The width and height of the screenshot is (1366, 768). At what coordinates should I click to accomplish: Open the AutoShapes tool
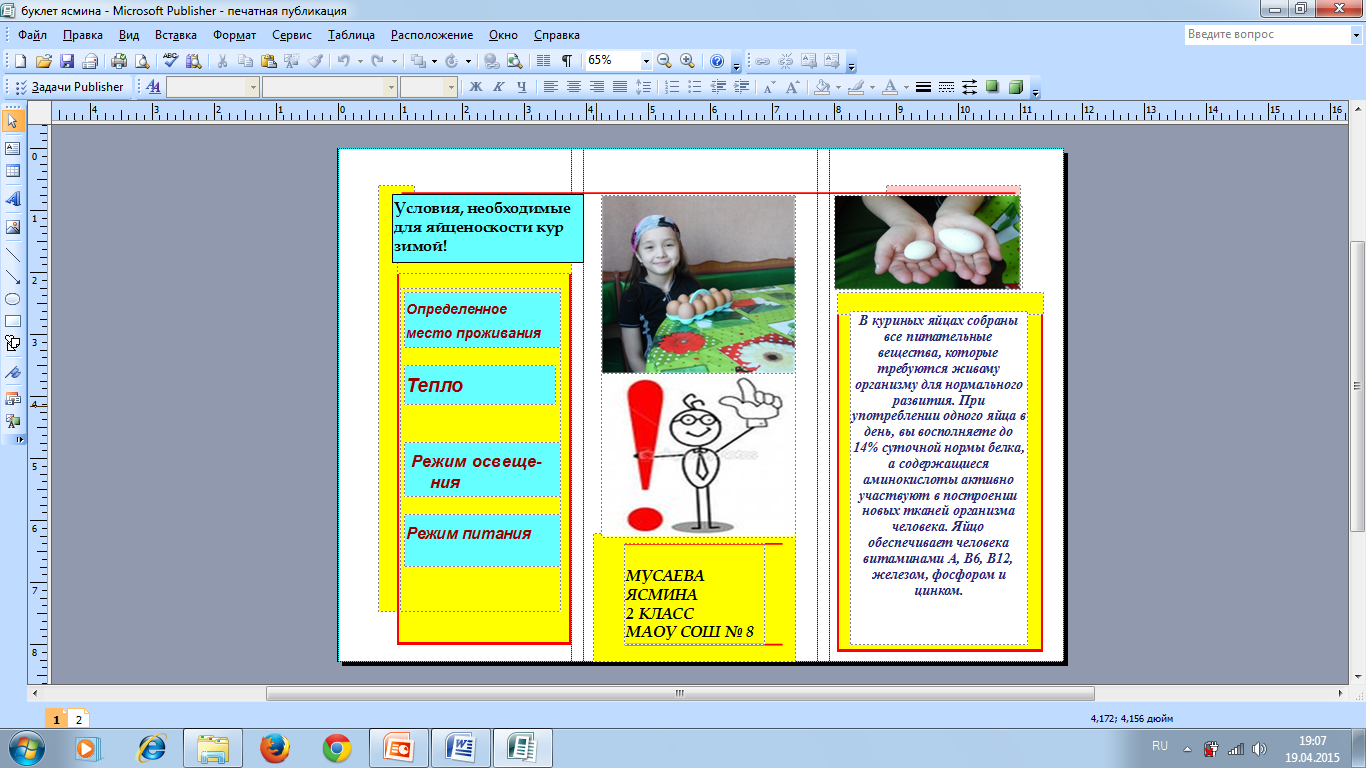click(13, 343)
